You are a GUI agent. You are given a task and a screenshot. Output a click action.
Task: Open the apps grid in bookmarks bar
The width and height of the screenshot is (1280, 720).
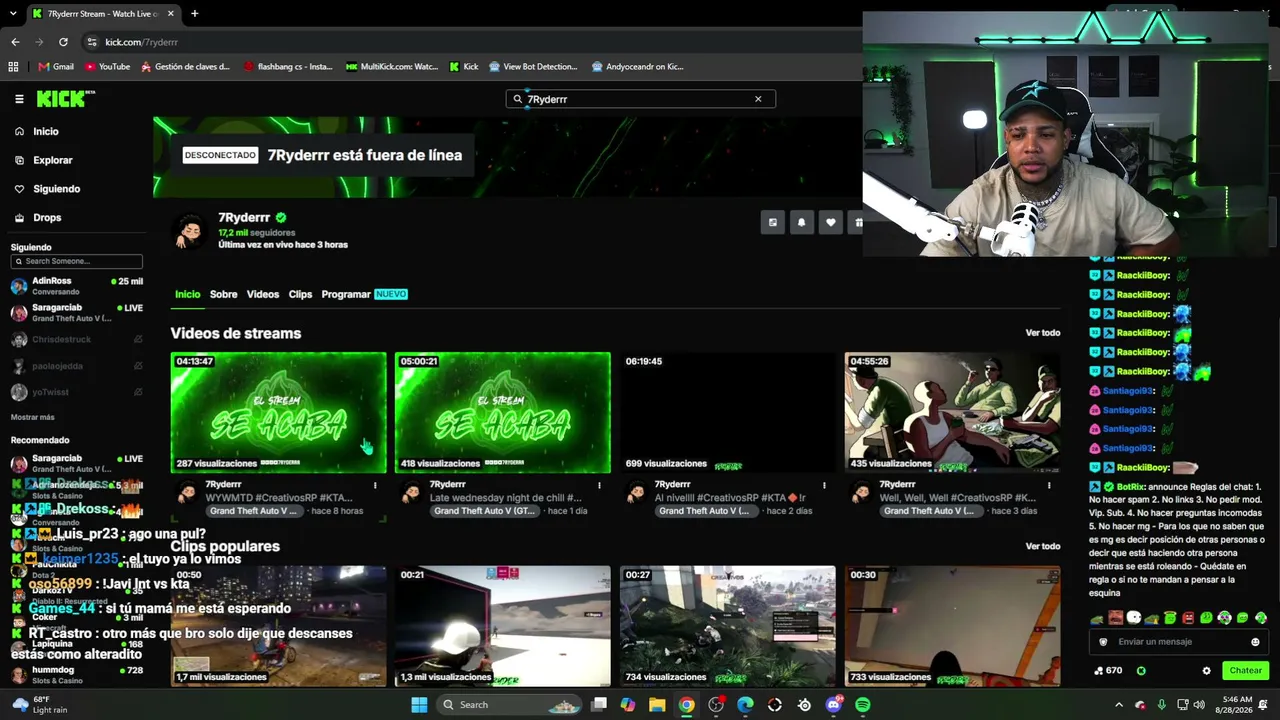coord(13,67)
